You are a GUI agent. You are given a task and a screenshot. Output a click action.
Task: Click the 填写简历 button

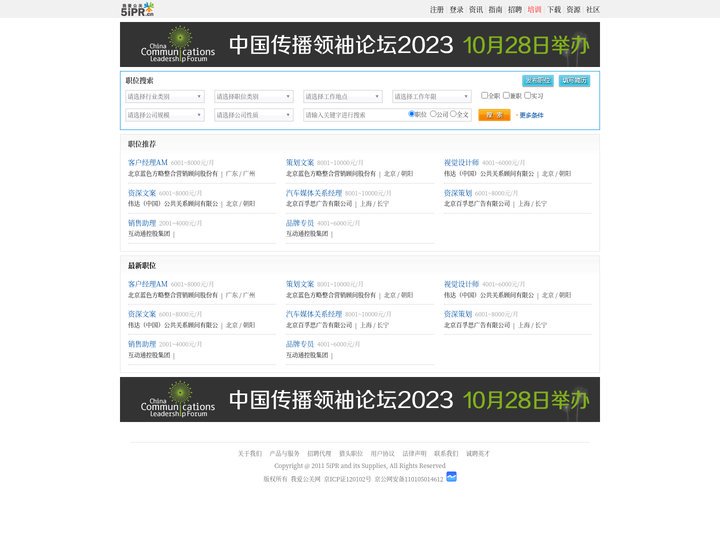tap(574, 80)
